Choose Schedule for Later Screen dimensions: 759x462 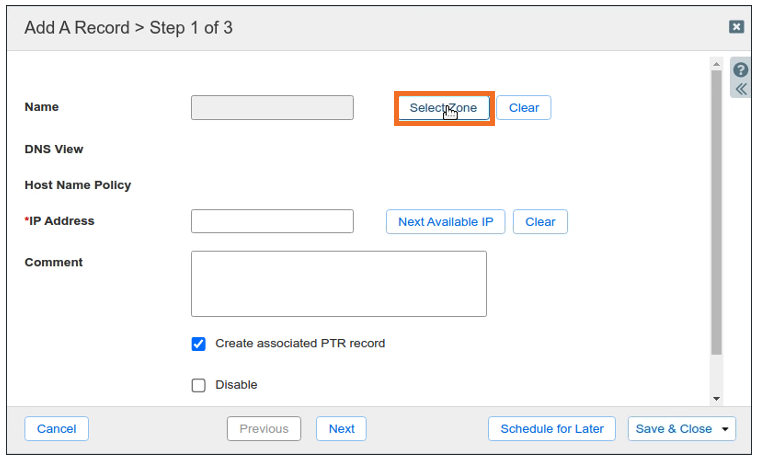pos(552,429)
